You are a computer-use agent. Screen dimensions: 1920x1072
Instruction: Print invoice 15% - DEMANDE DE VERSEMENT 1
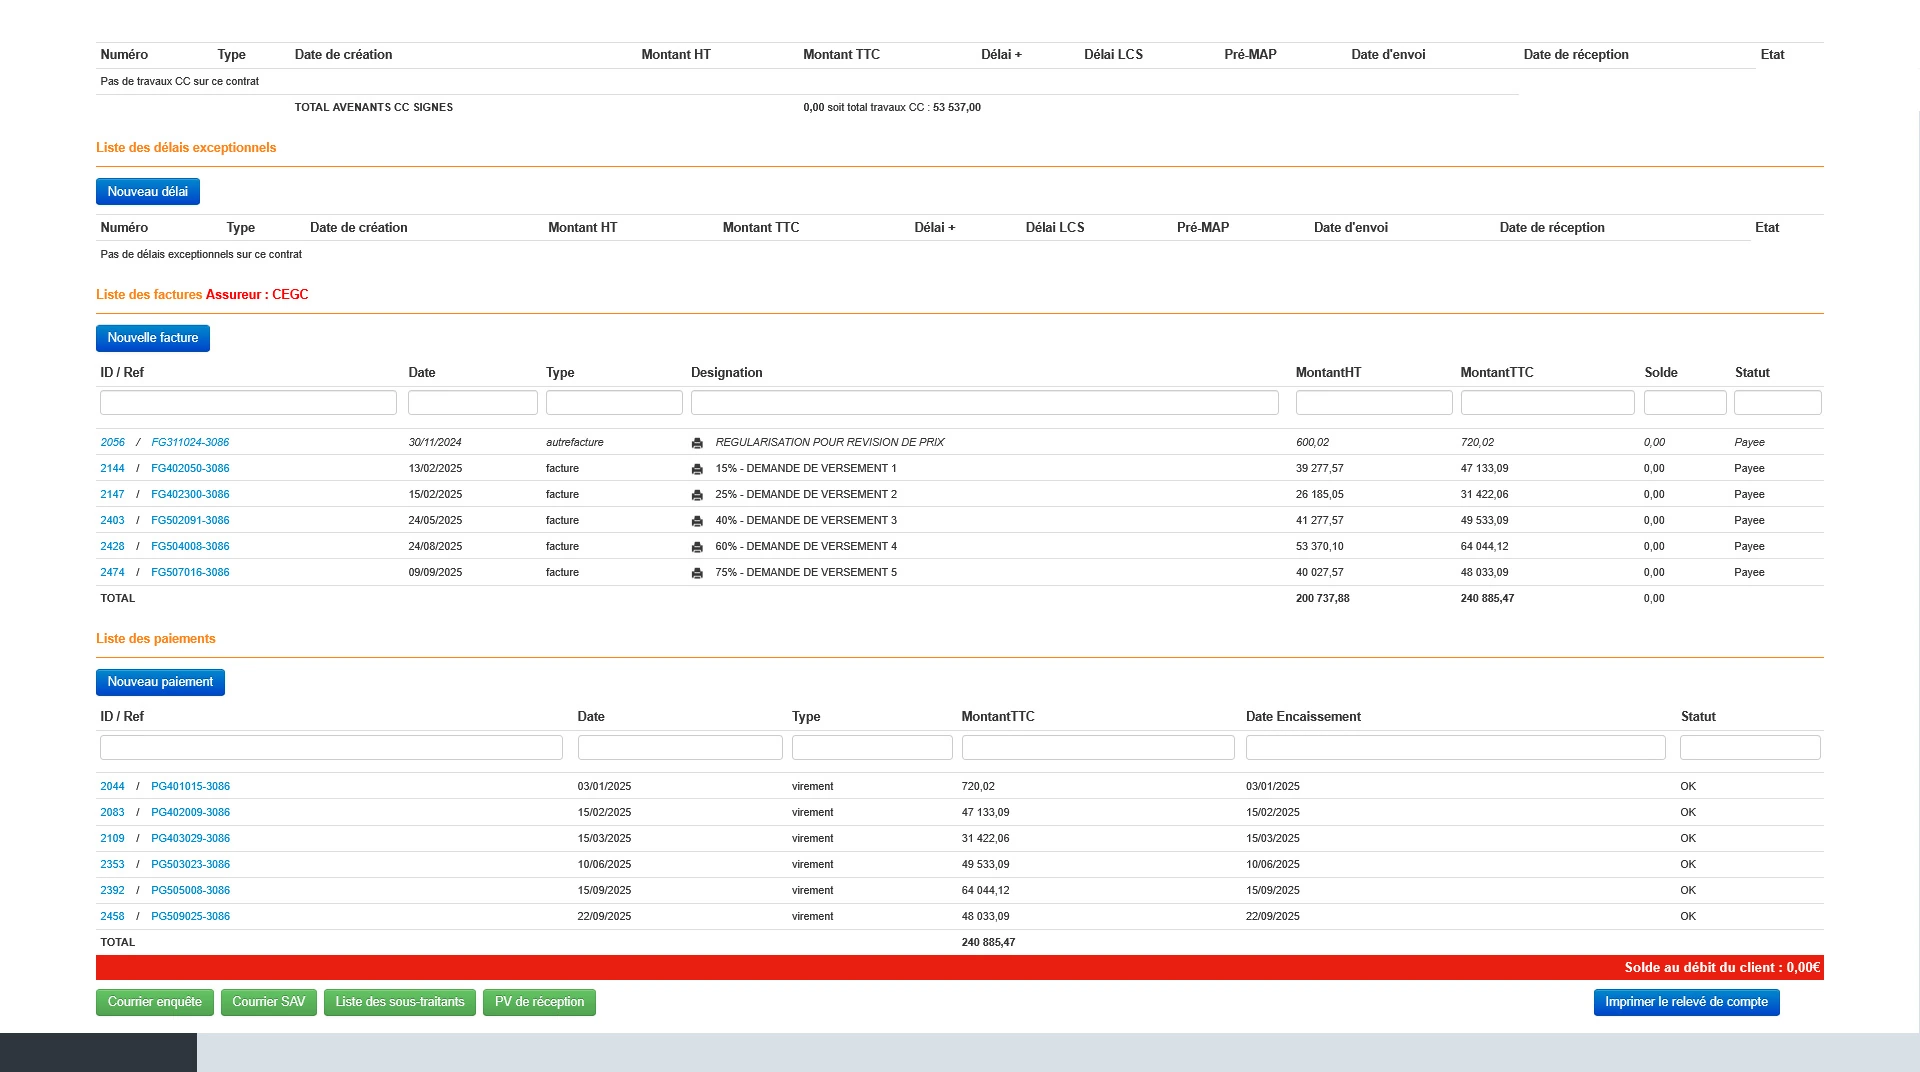click(x=697, y=469)
